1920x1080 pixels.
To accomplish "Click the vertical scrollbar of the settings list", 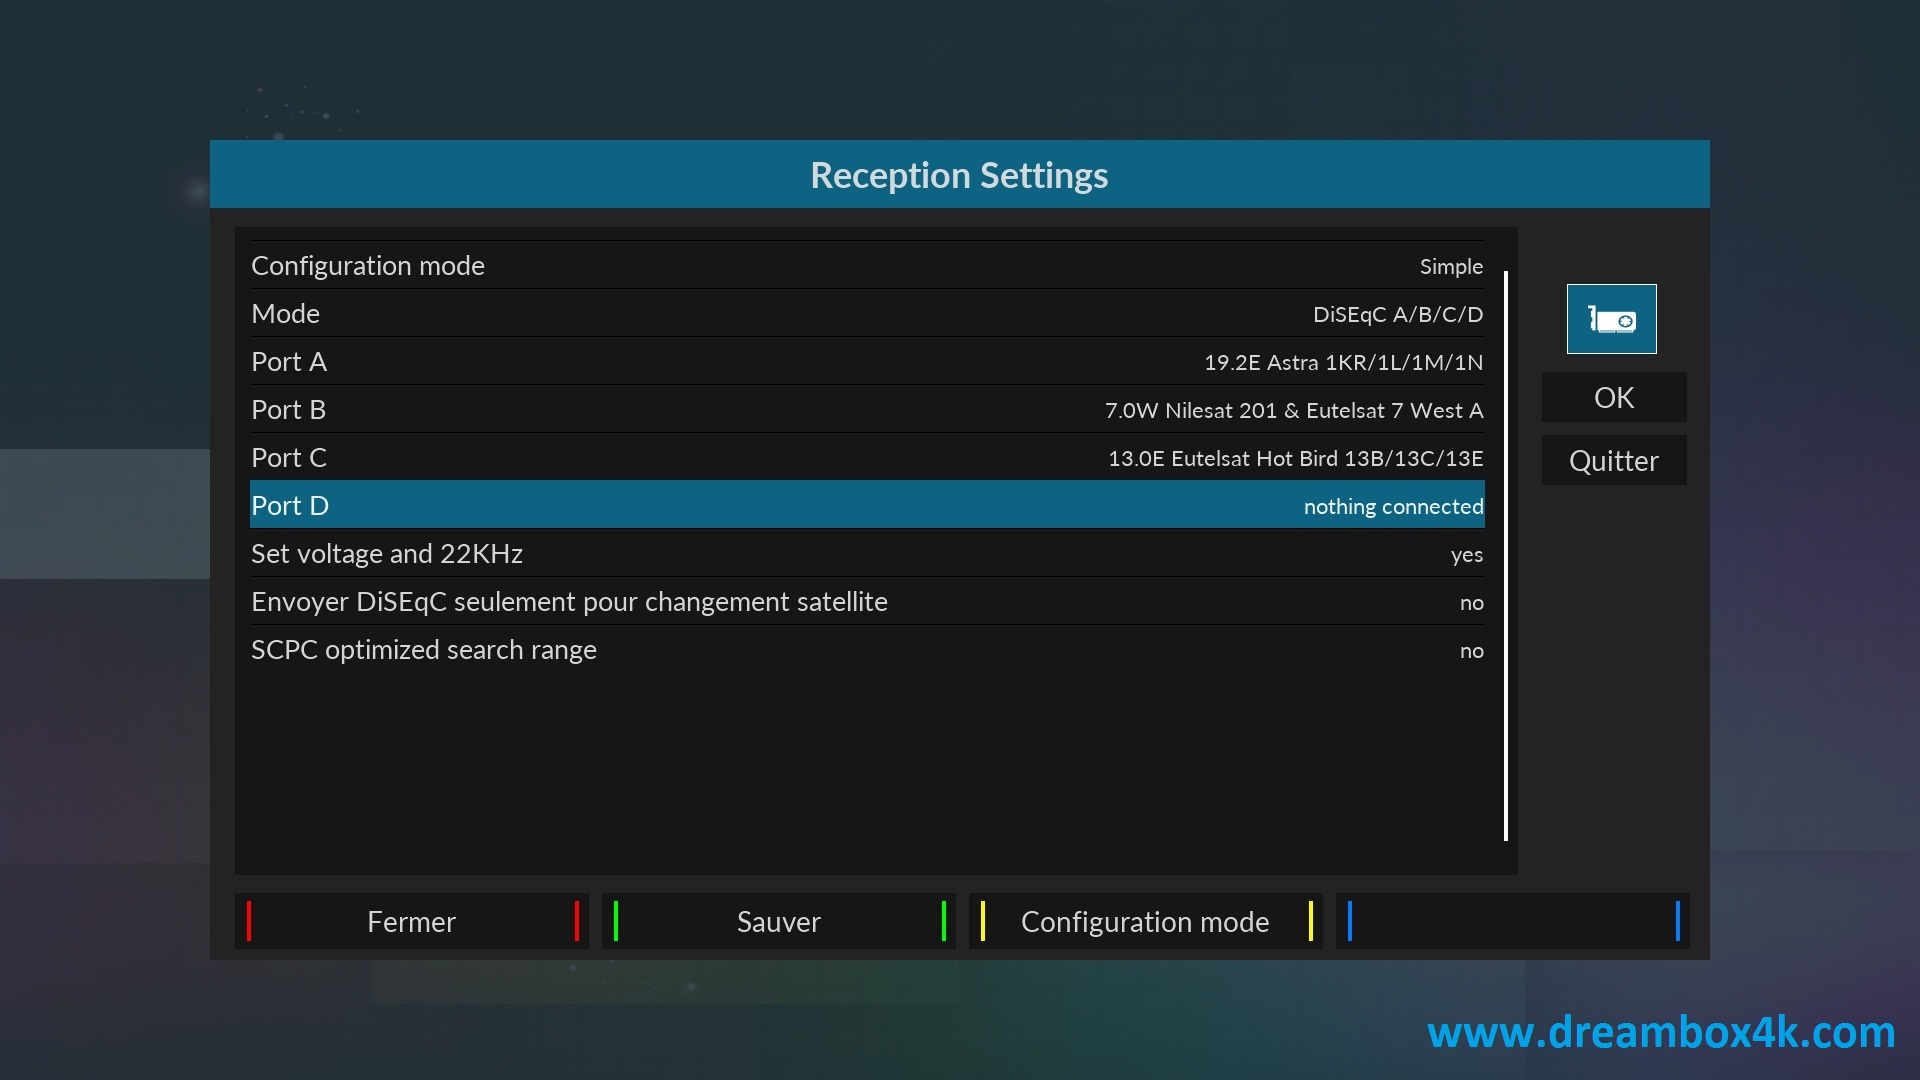I will point(1505,555).
